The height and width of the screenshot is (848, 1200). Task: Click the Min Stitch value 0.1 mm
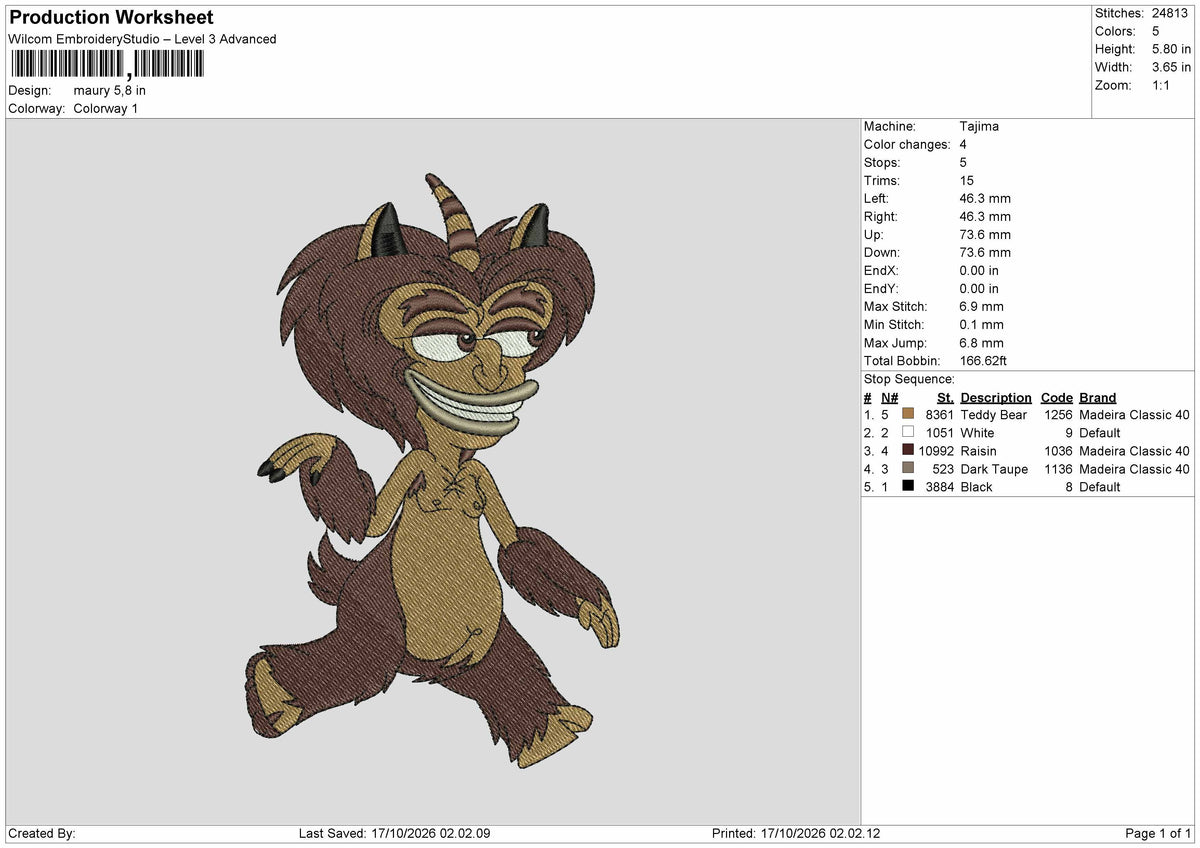click(981, 324)
